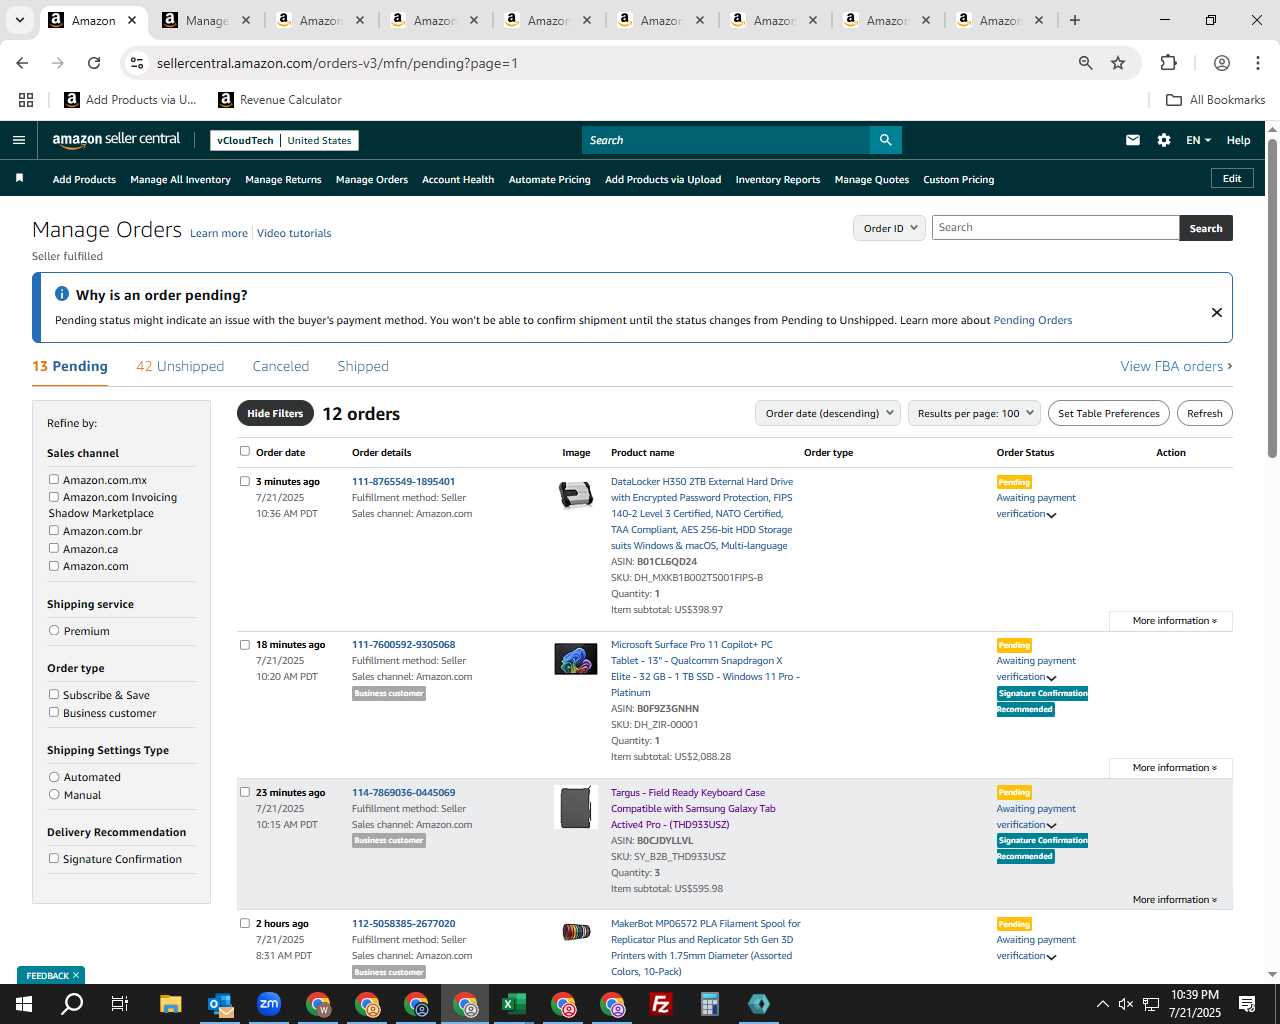Open the Manage All Inventory menu item

[180, 179]
